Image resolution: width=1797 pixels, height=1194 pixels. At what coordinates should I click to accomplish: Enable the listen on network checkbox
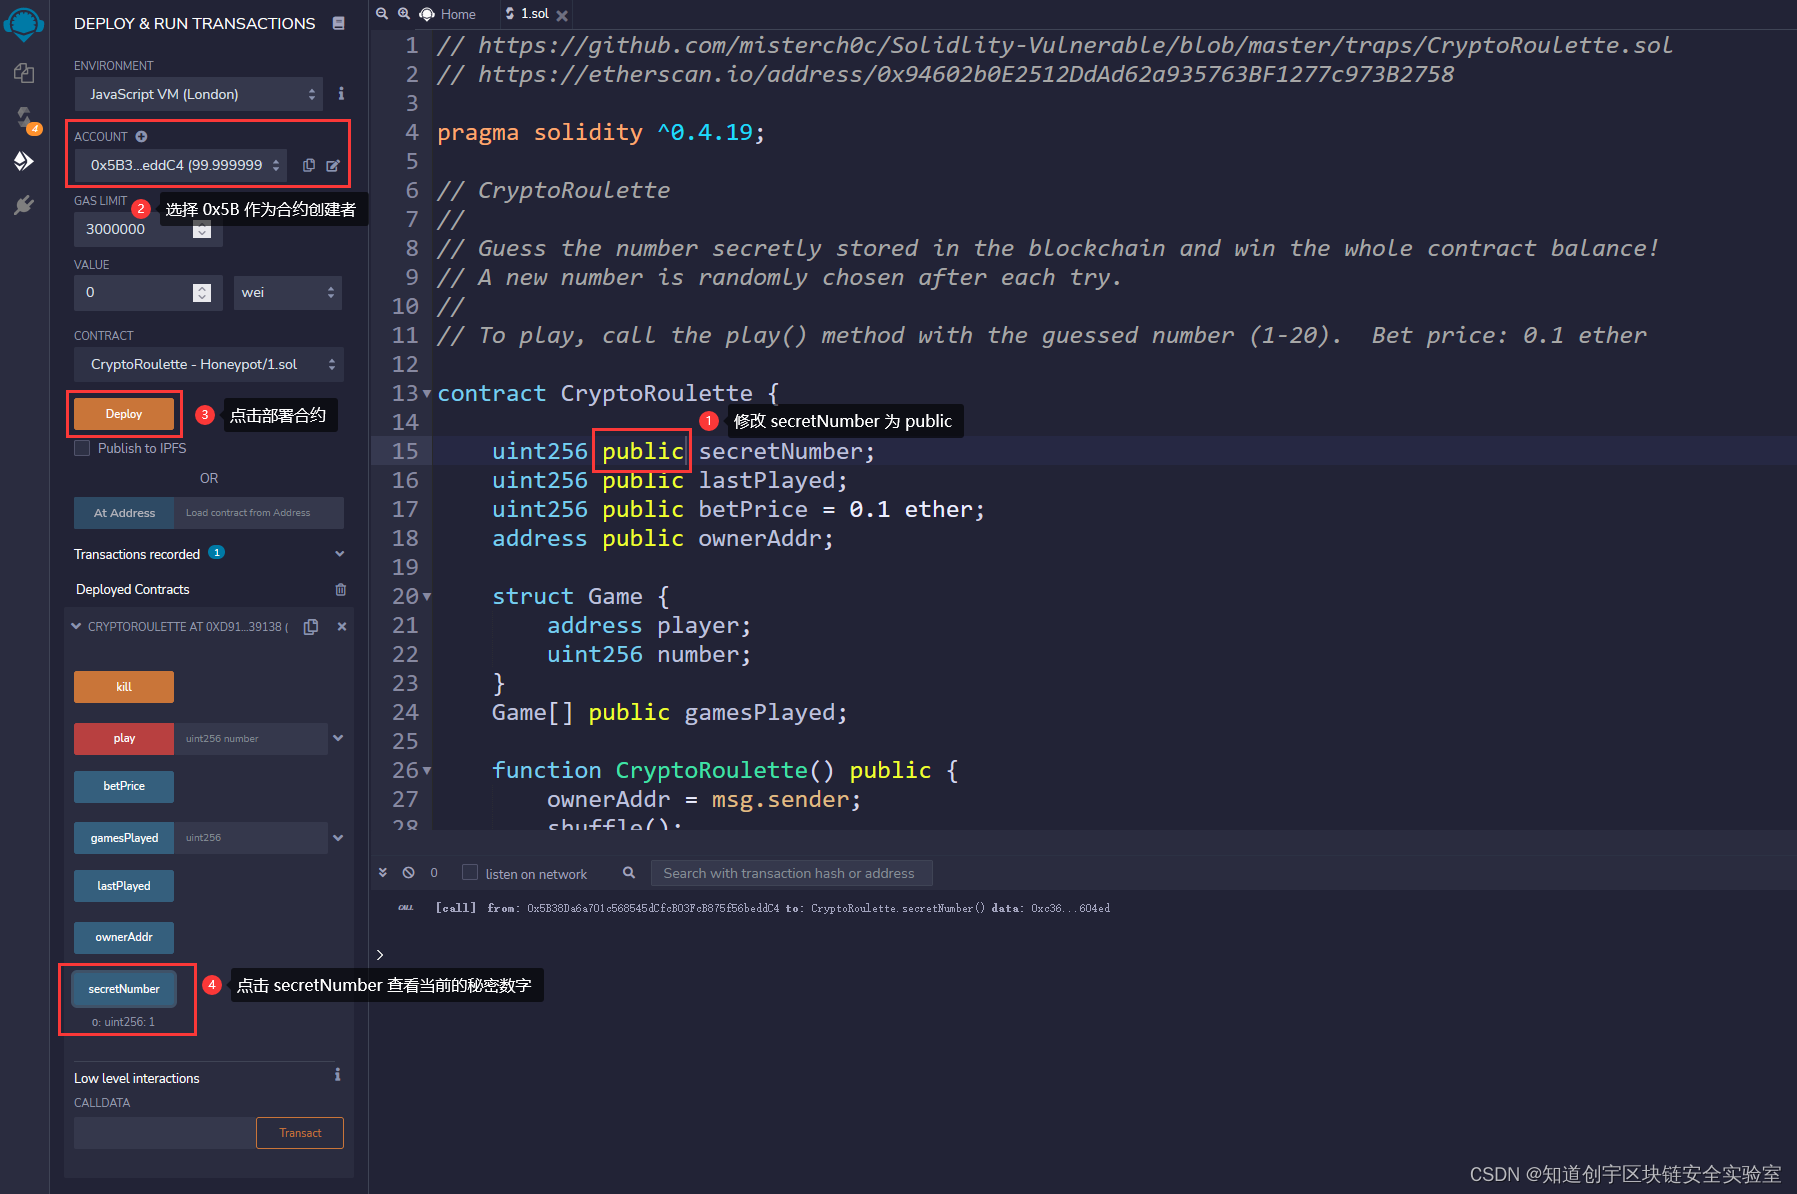470,873
